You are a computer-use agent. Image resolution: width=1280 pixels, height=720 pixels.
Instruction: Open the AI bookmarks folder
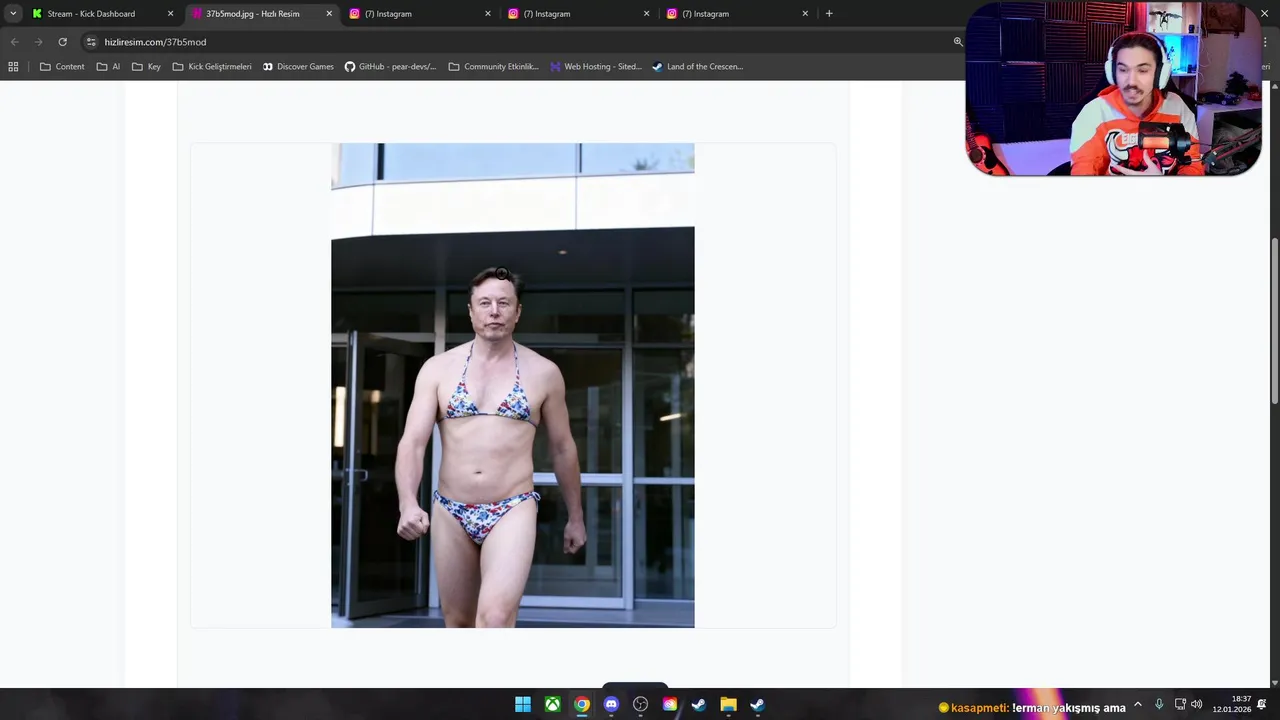point(108,67)
